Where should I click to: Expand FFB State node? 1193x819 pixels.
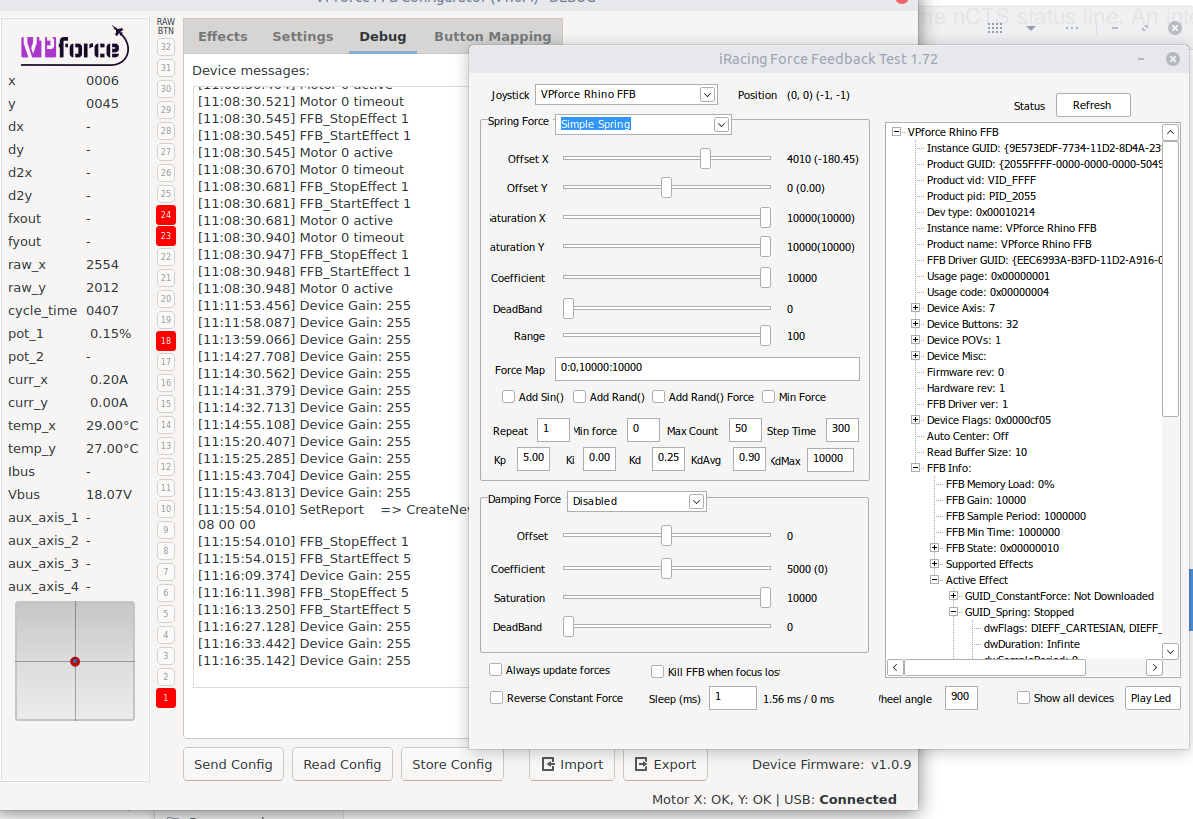click(x=934, y=547)
